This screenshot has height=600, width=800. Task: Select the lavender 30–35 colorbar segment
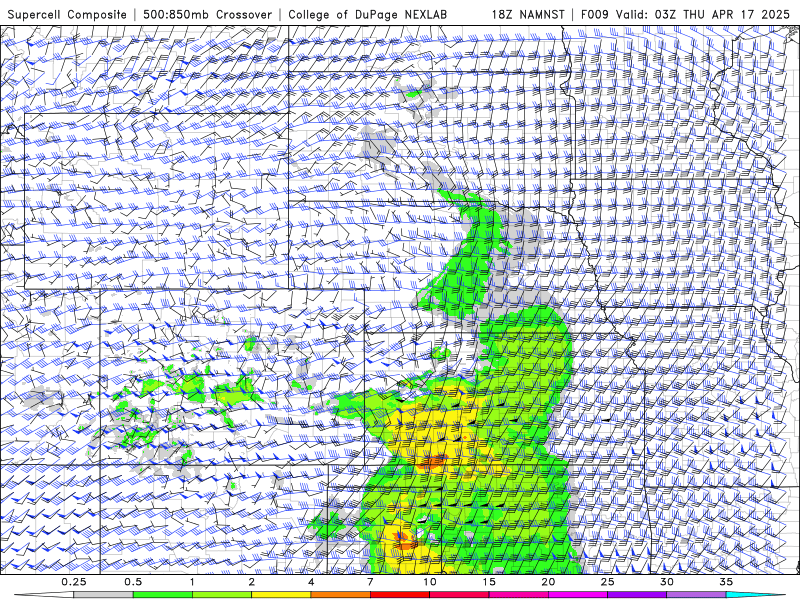(696, 595)
